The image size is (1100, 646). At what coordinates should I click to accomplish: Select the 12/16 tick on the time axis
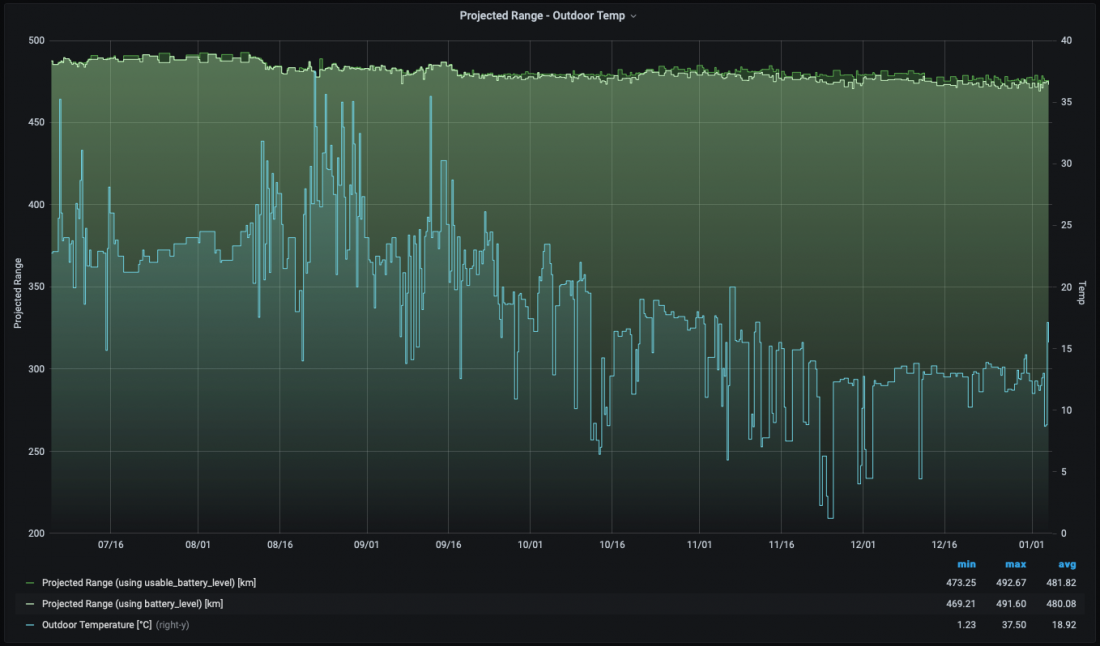pos(945,545)
